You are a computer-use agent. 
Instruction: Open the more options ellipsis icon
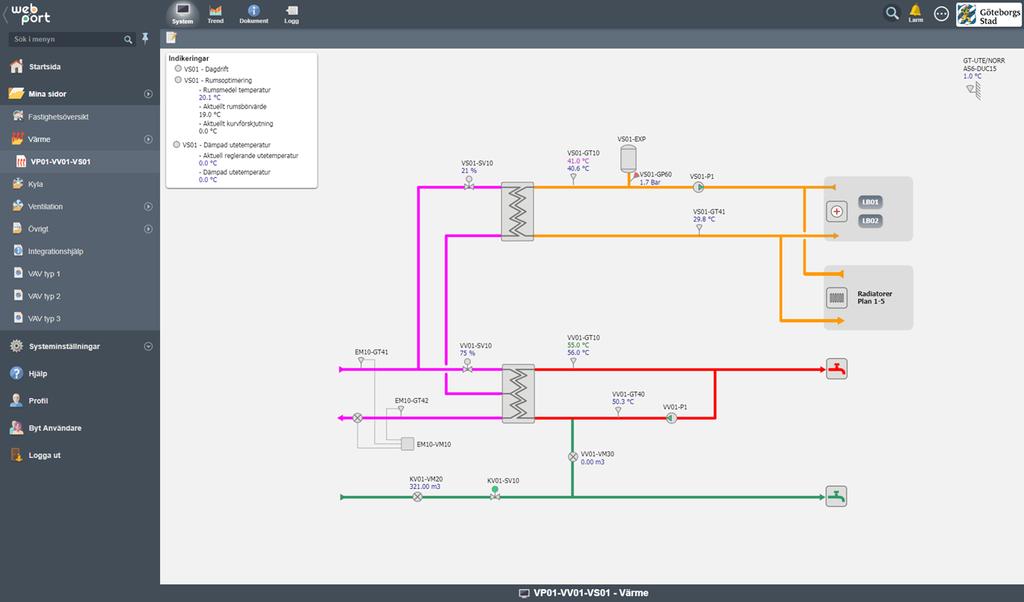(941, 13)
